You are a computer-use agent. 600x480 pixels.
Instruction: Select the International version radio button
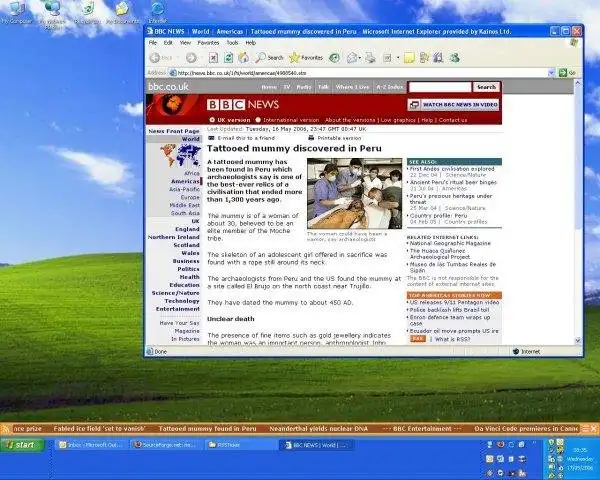click(258, 120)
